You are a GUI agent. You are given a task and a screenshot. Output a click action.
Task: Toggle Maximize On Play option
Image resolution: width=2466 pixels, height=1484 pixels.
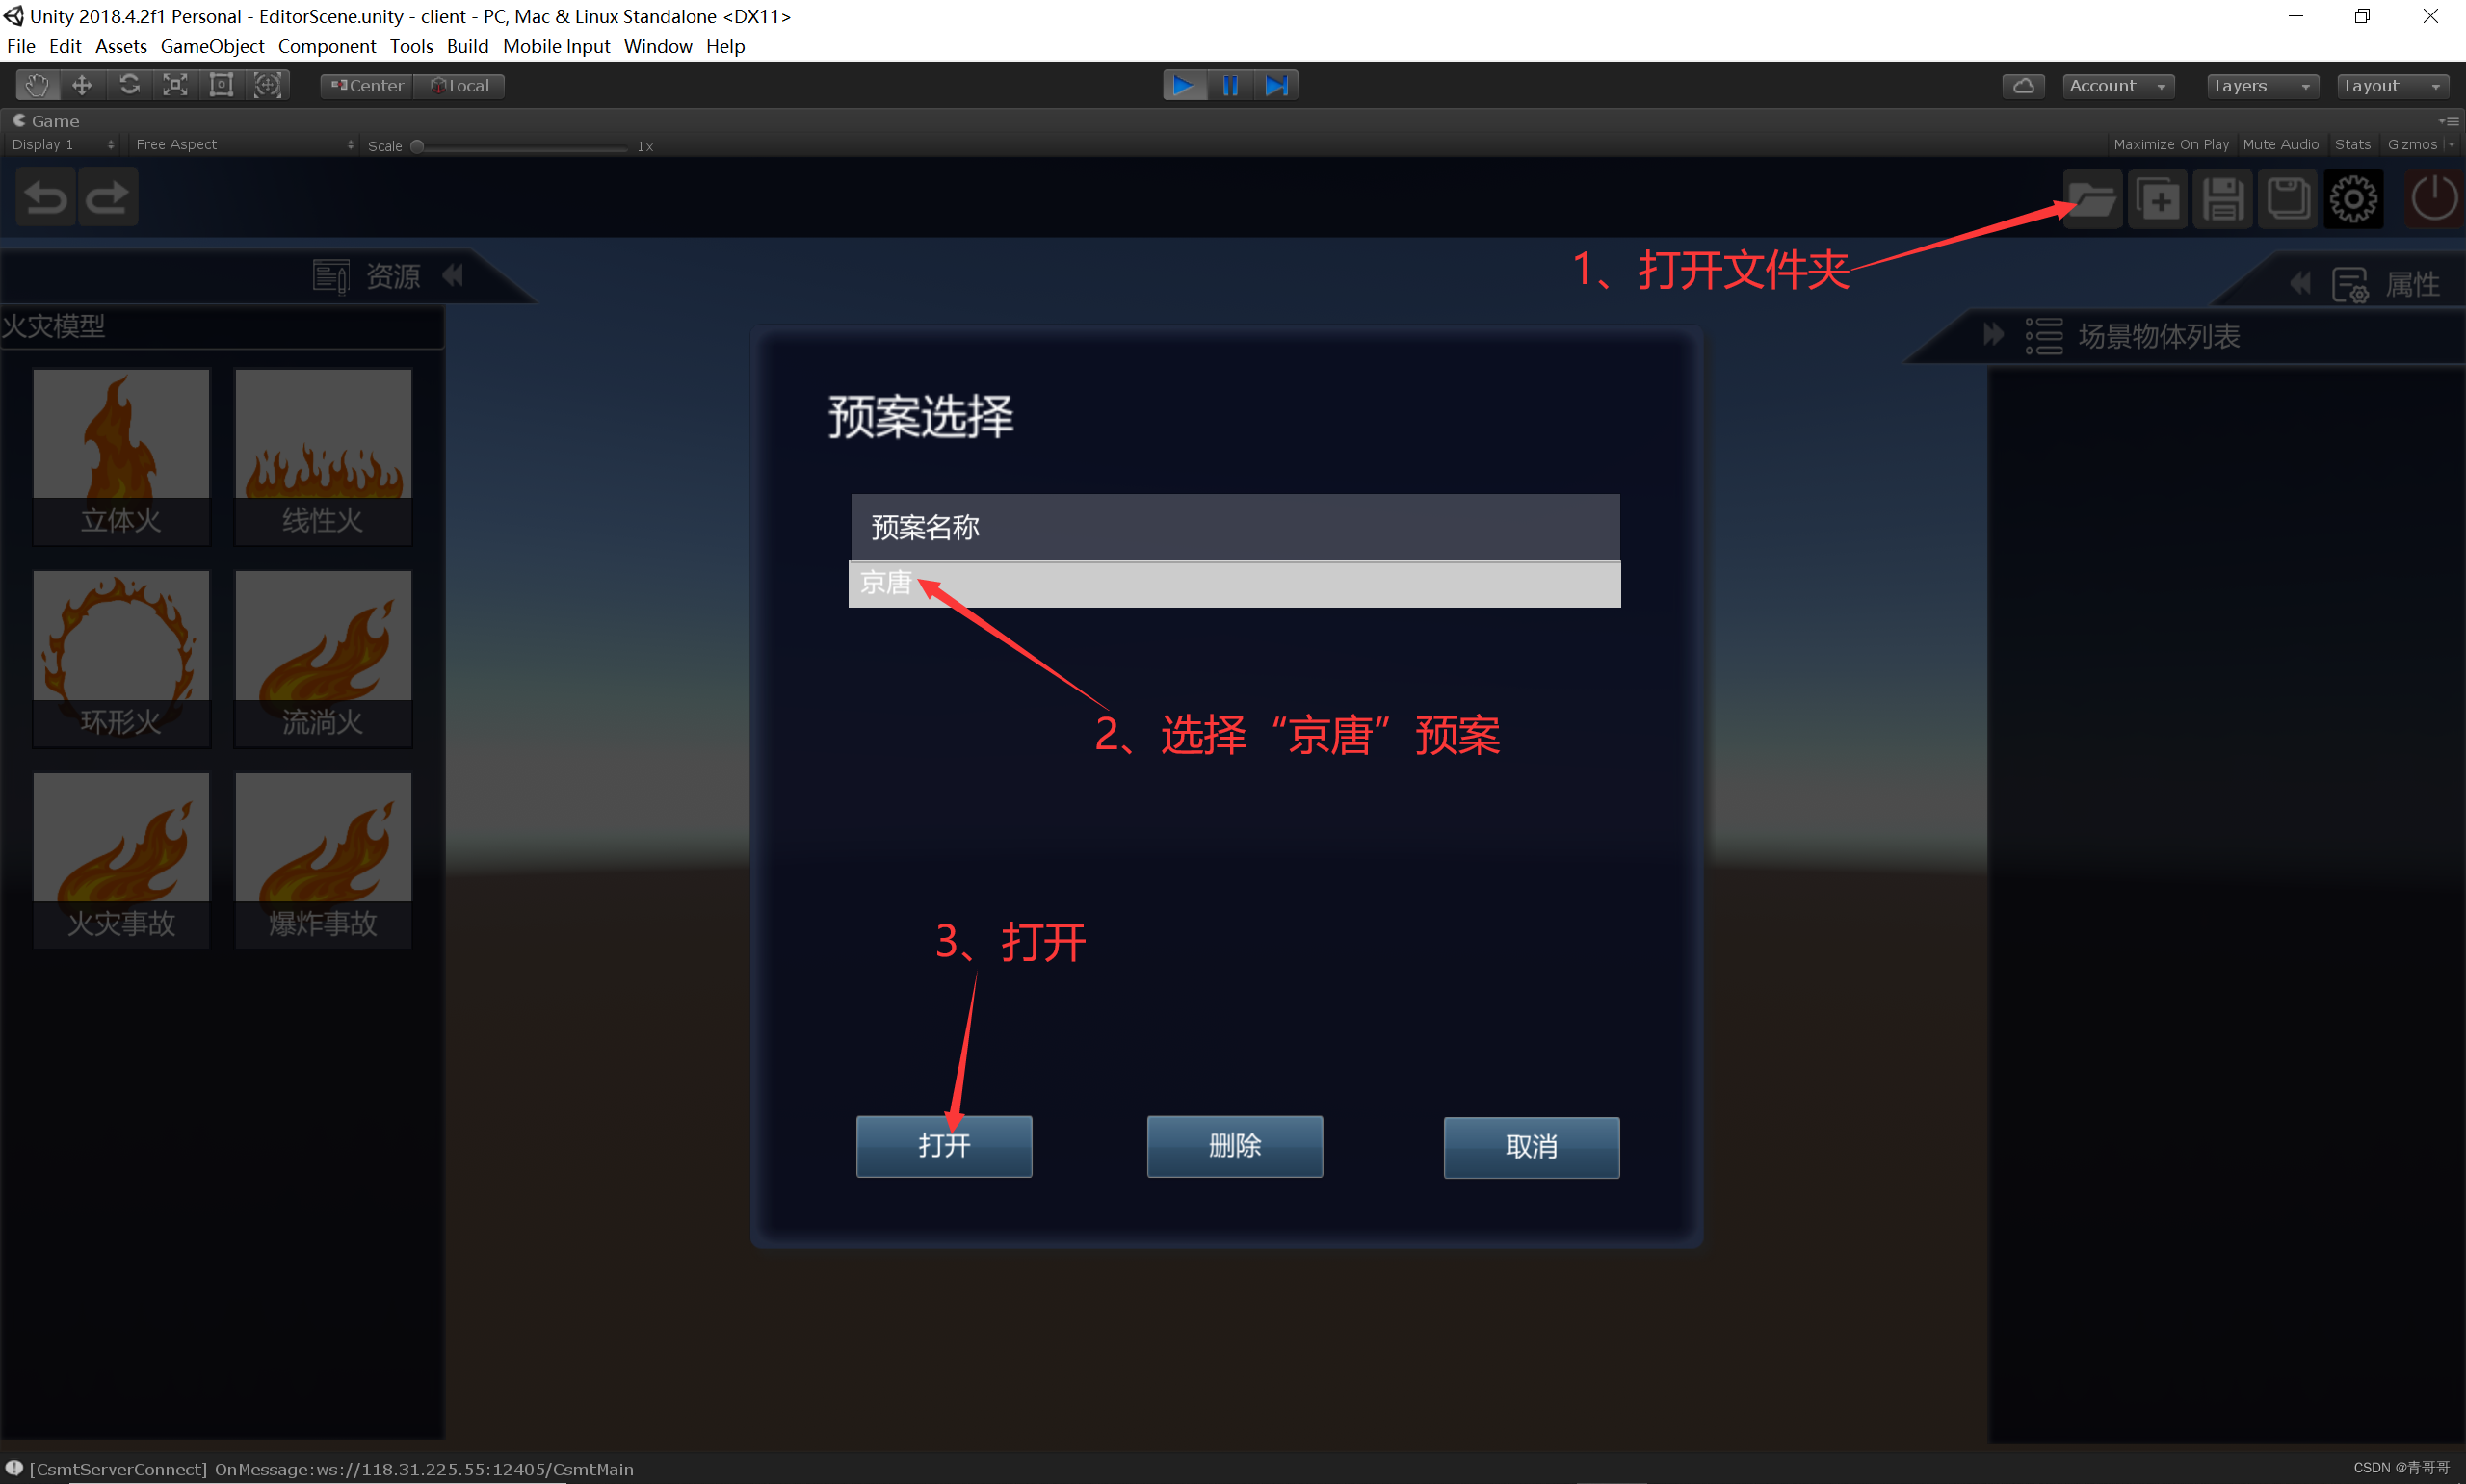click(x=2168, y=144)
